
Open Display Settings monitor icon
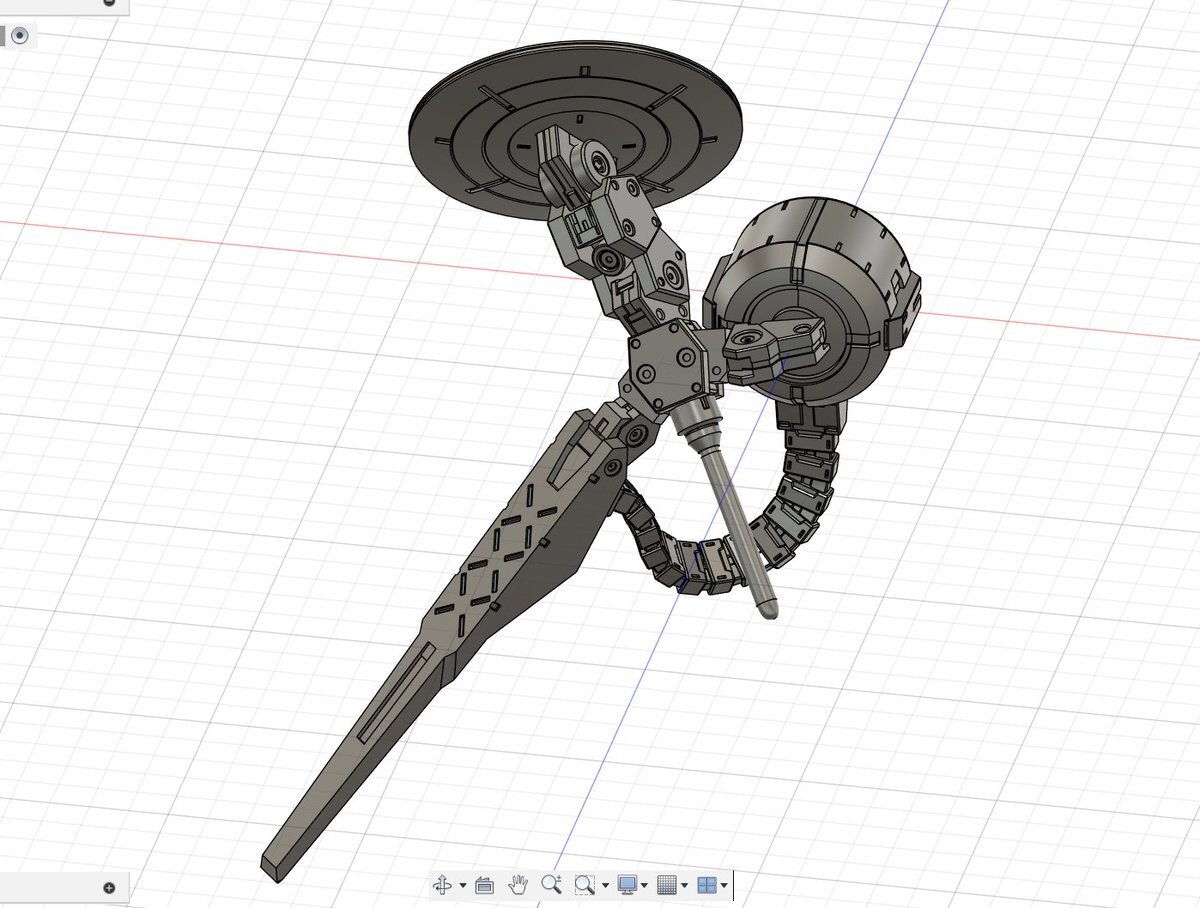(628, 885)
